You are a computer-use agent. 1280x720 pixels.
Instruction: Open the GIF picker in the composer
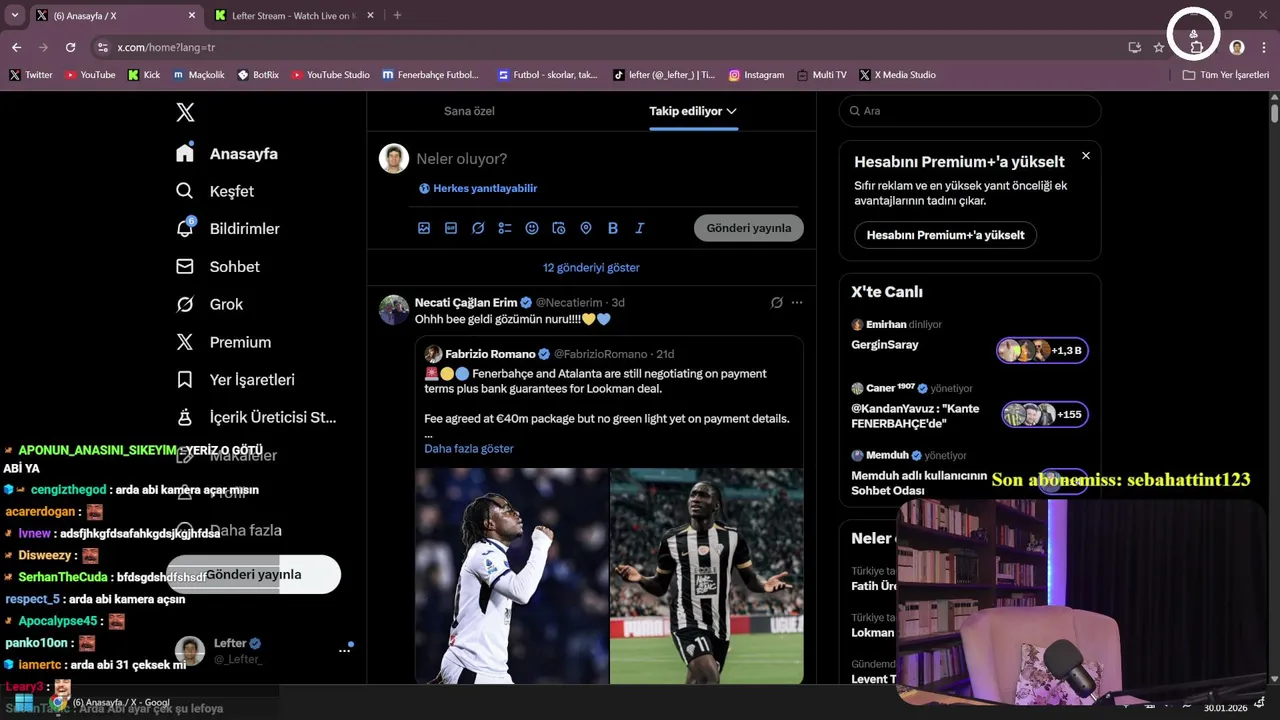coord(451,228)
